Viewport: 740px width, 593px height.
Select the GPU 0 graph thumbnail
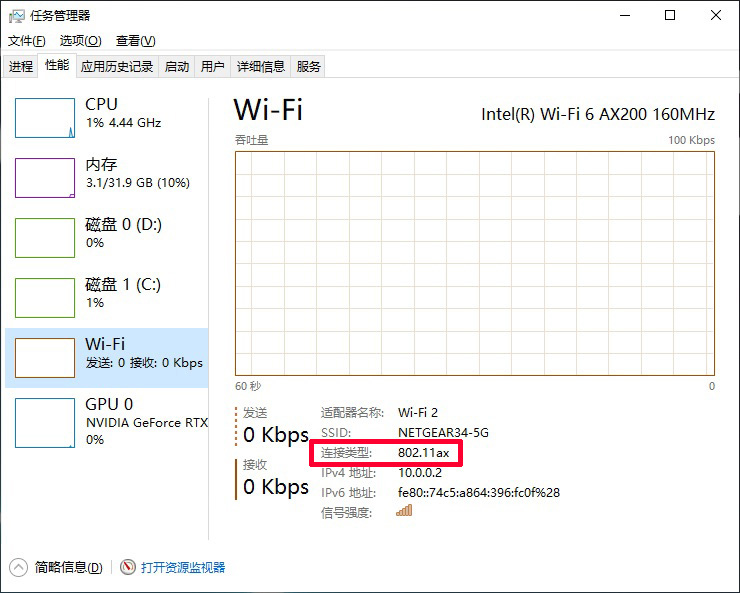45,423
